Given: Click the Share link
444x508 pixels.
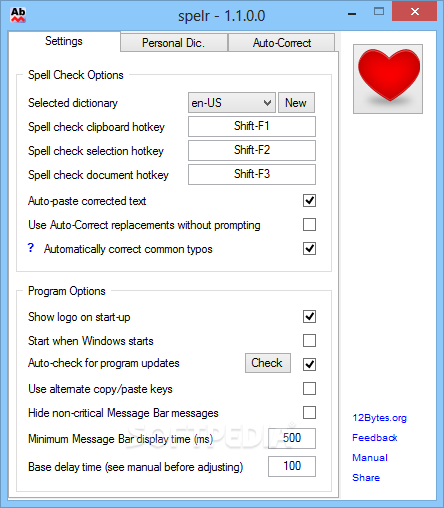Looking at the screenshot, I should (x=366, y=478).
